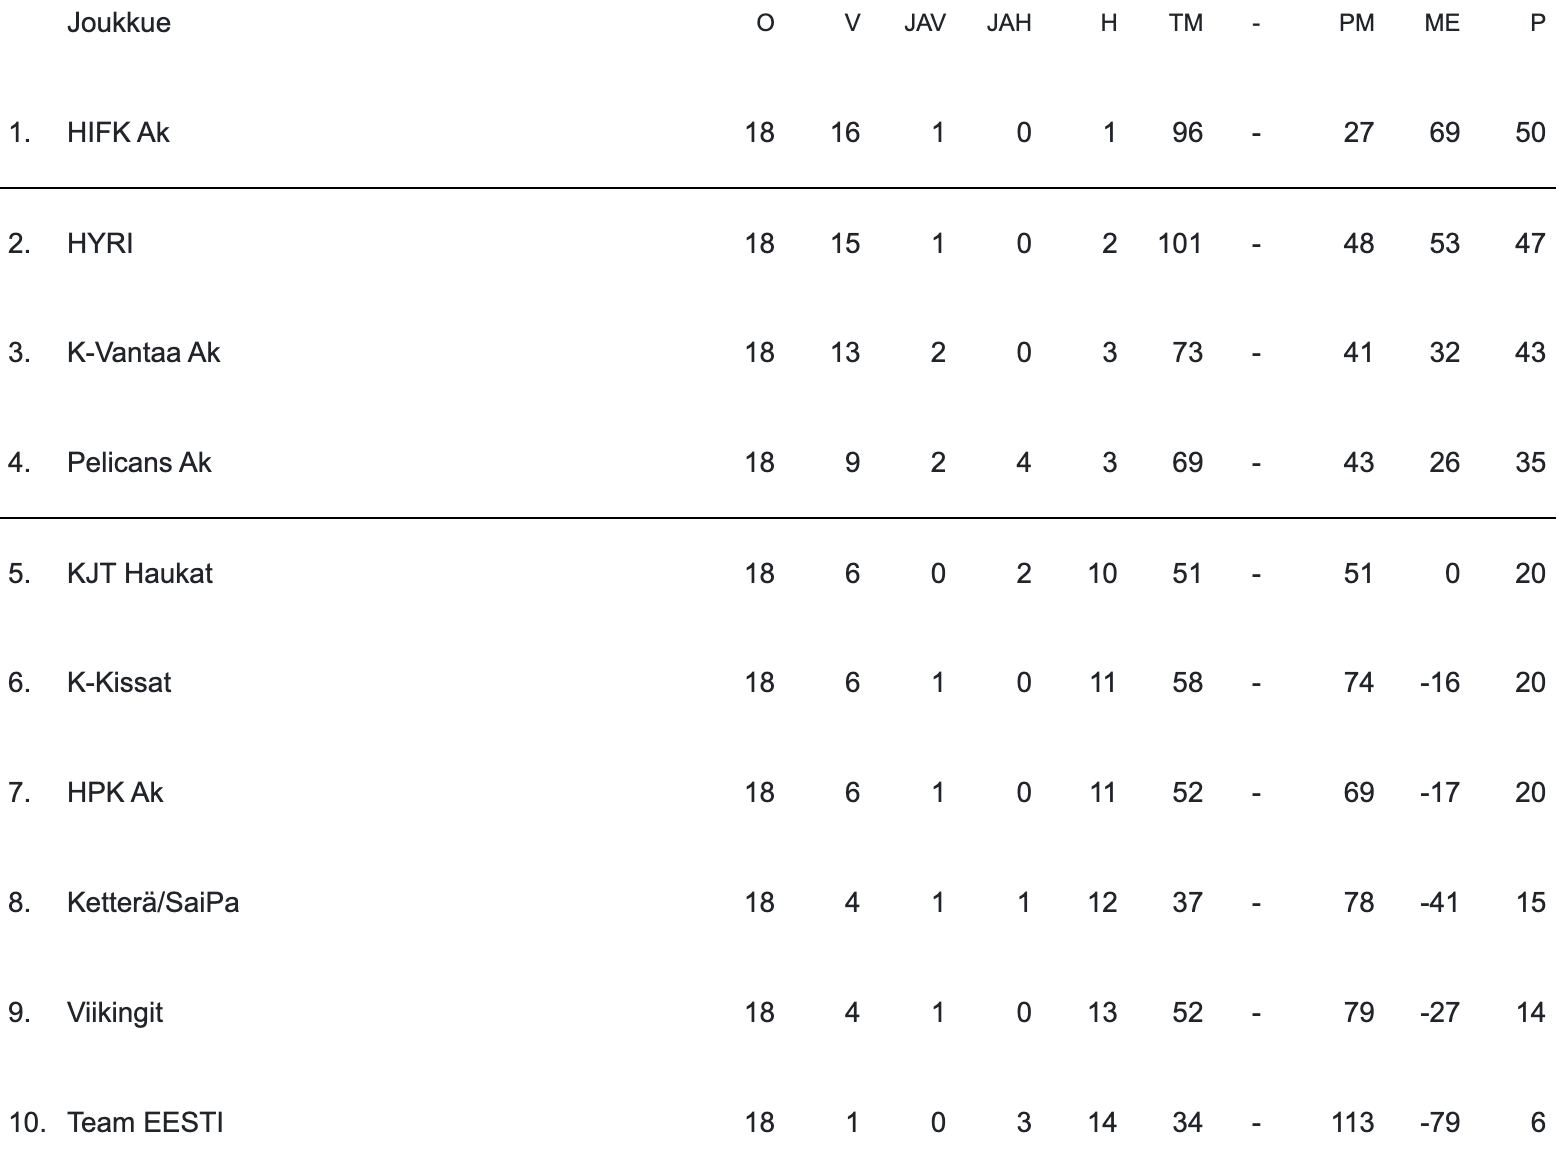Click the JAV column header
The width and height of the screenshot is (1564, 1150).
point(925,23)
